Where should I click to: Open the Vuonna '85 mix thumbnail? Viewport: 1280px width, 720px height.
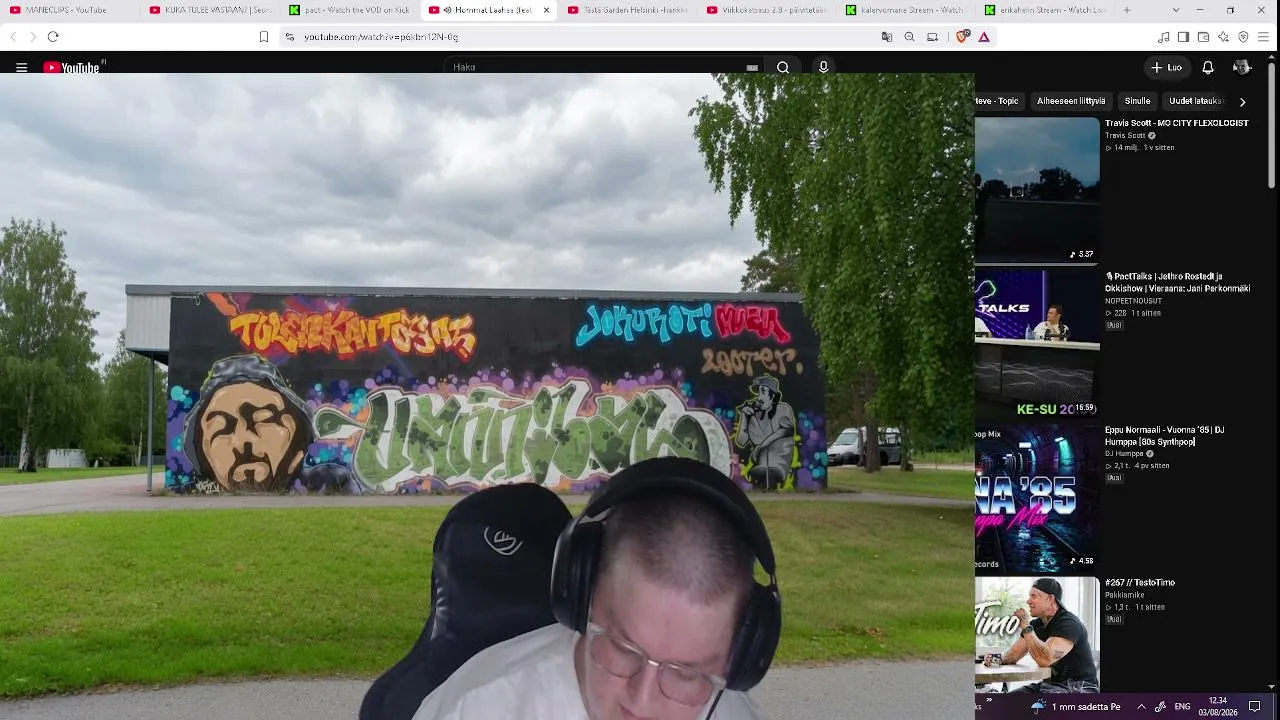(1037, 497)
